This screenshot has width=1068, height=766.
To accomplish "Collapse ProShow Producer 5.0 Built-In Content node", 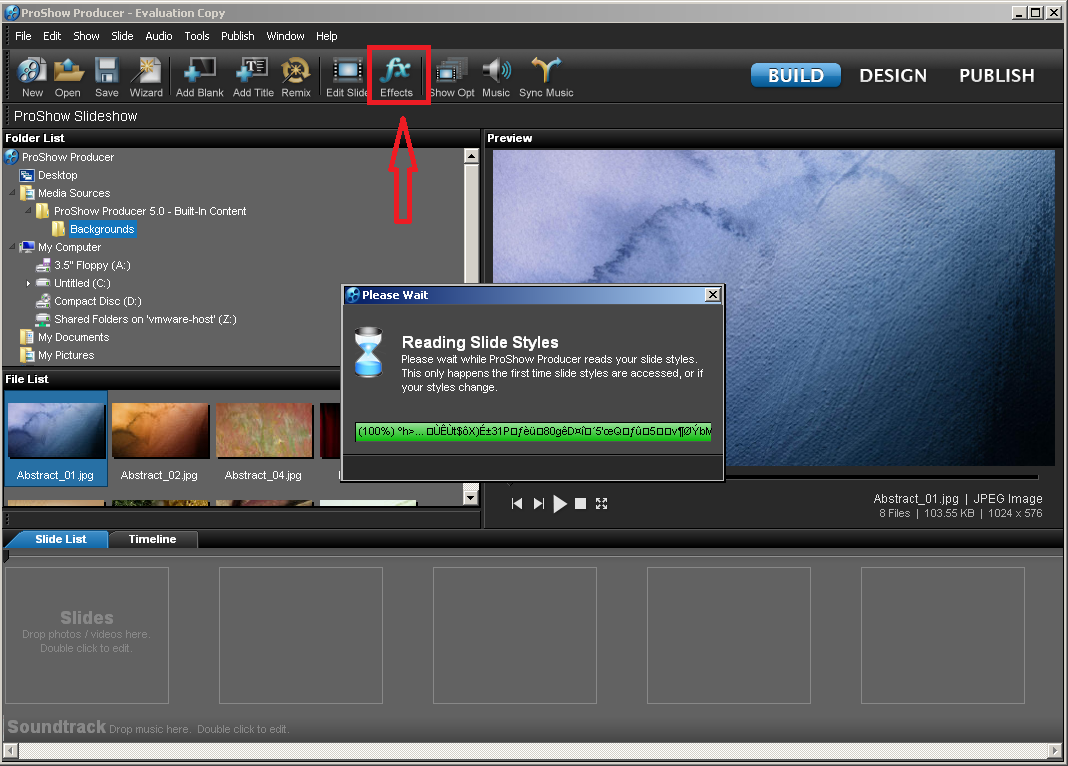I will click(x=28, y=211).
